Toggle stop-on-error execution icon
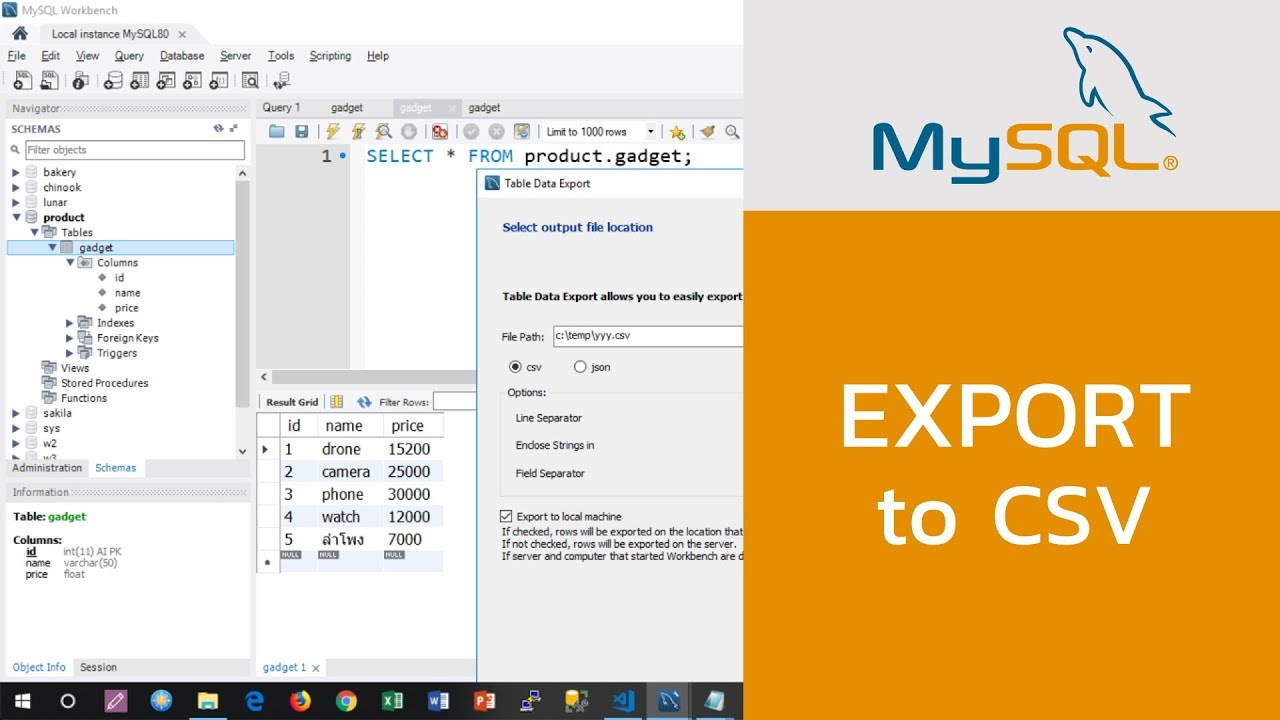The height and width of the screenshot is (720, 1280). 439,132
